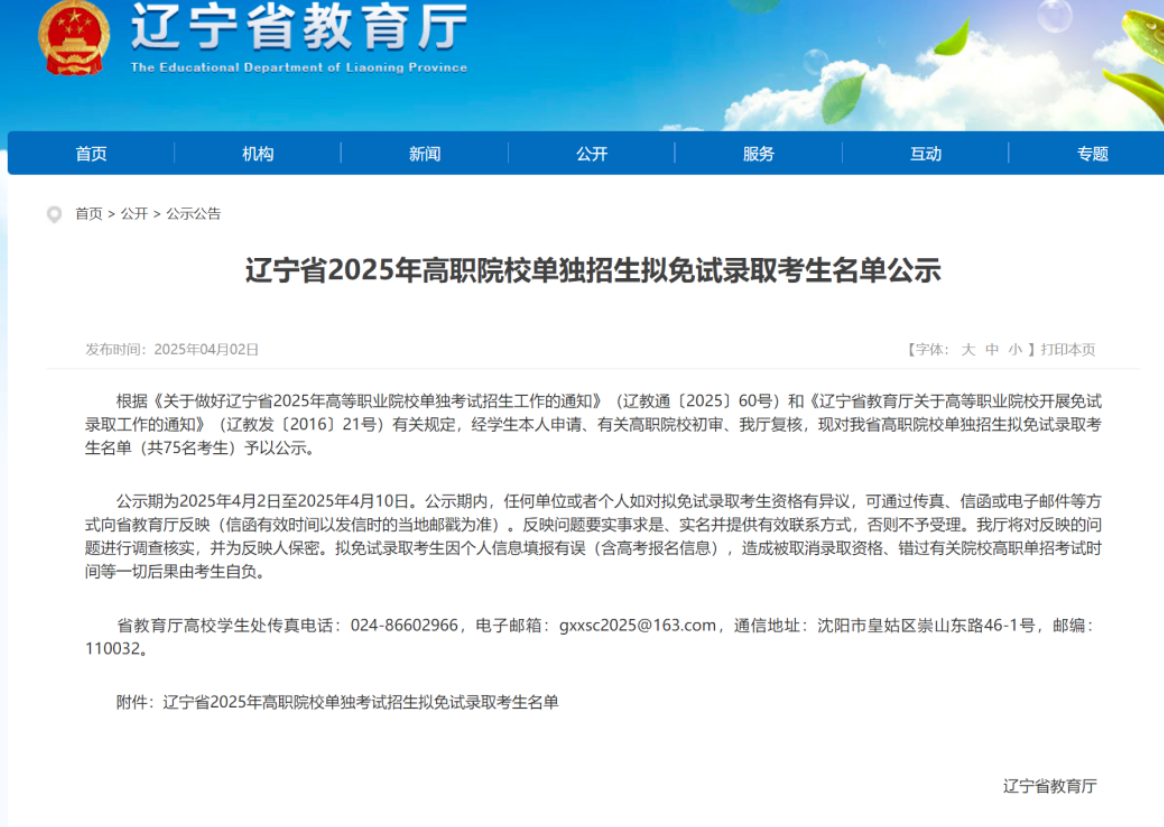Click the 公开 breadcrumb link
The height and width of the screenshot is (827, 1164).
[x=134, y=214]
